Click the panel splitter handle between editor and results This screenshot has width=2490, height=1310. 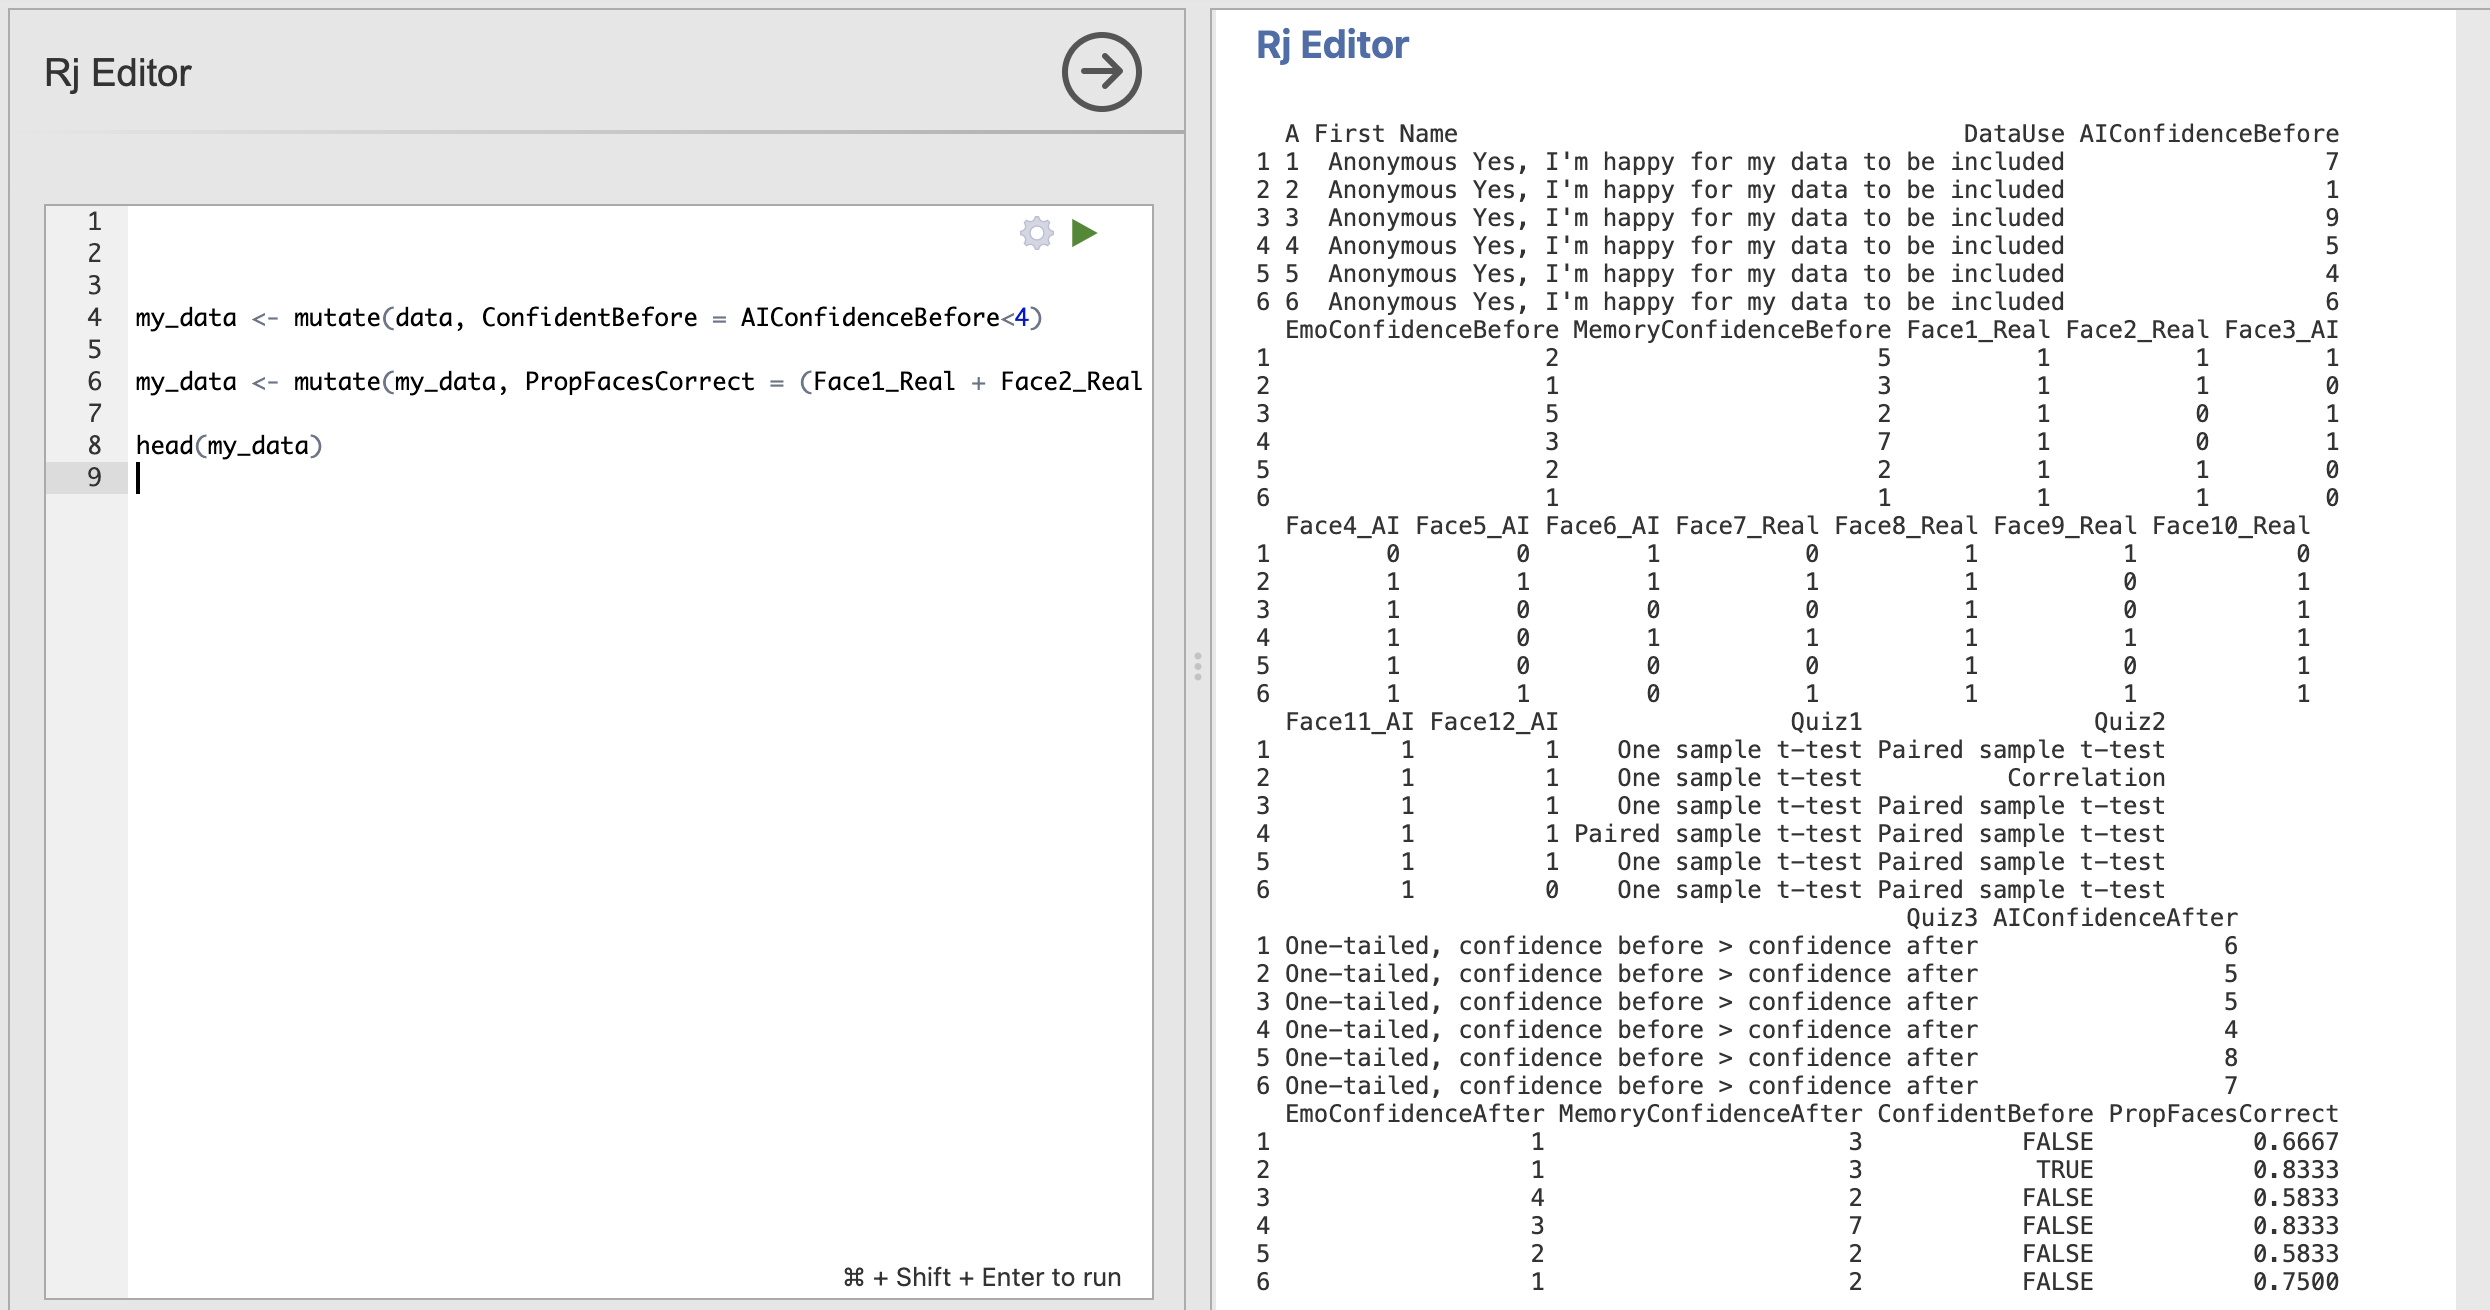[1197, 666]
